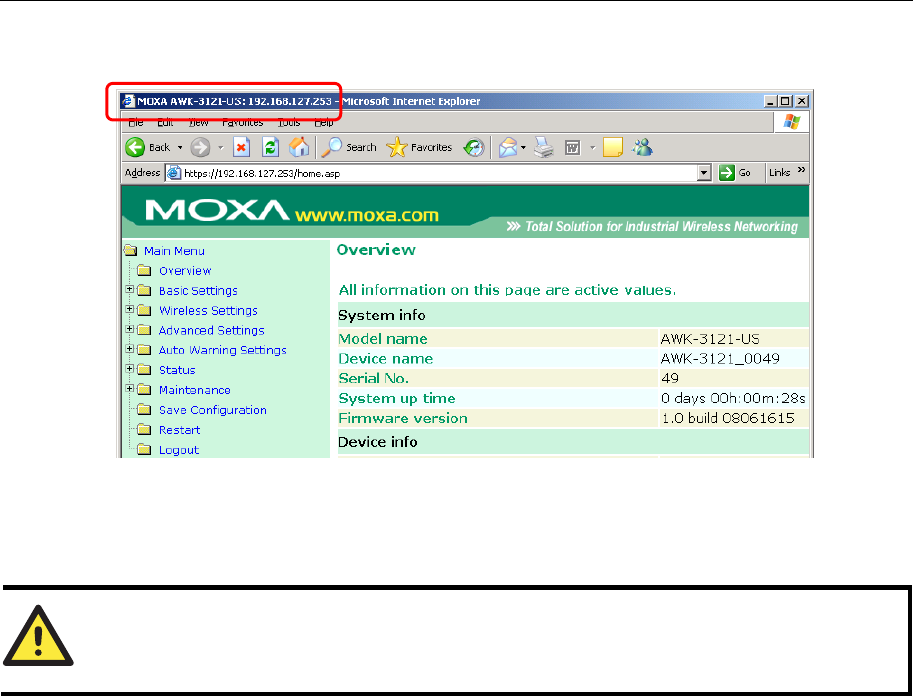Click the Save Configuration link
The height and width of the screenshot is (696, 913).
[213, 410]
